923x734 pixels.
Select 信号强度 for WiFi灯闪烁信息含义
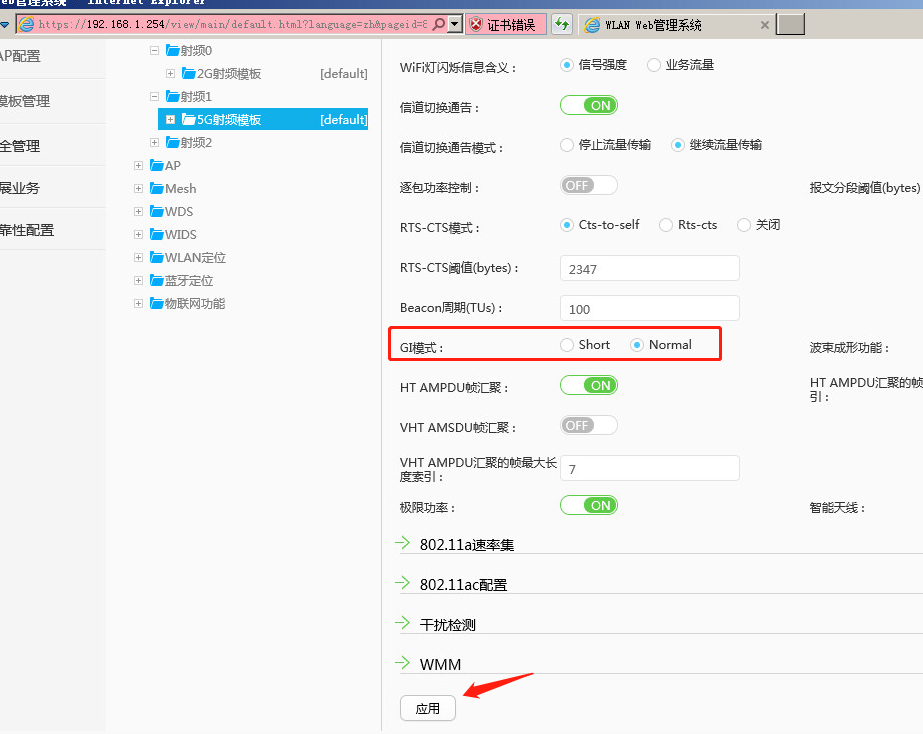pos(567,65)
